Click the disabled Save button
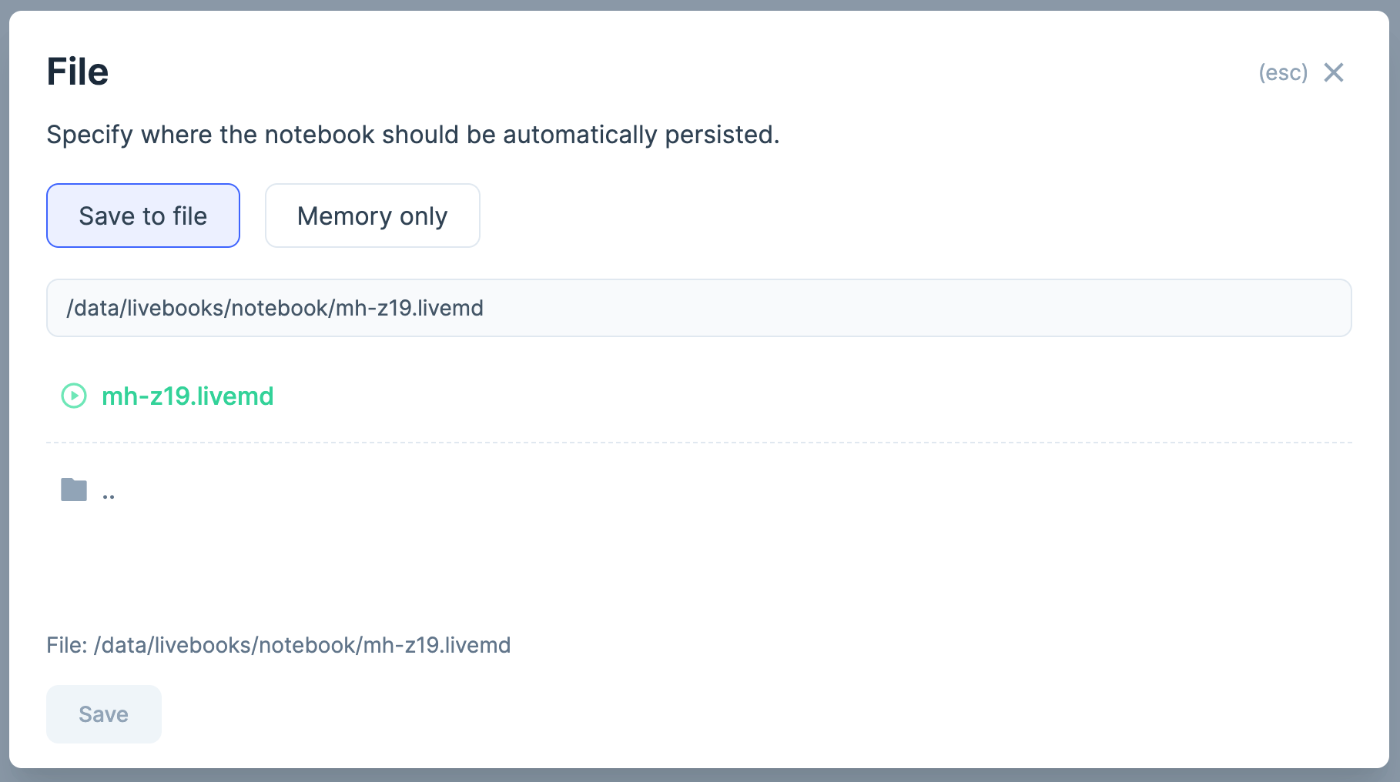1400x782 pixels. click(104, 714)
